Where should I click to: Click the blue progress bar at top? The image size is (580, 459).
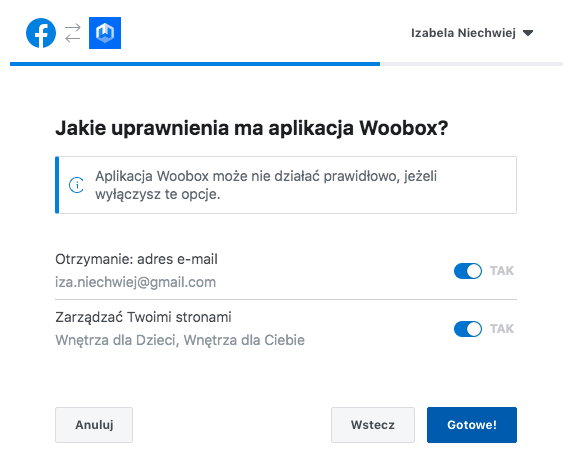click(195, 64)
